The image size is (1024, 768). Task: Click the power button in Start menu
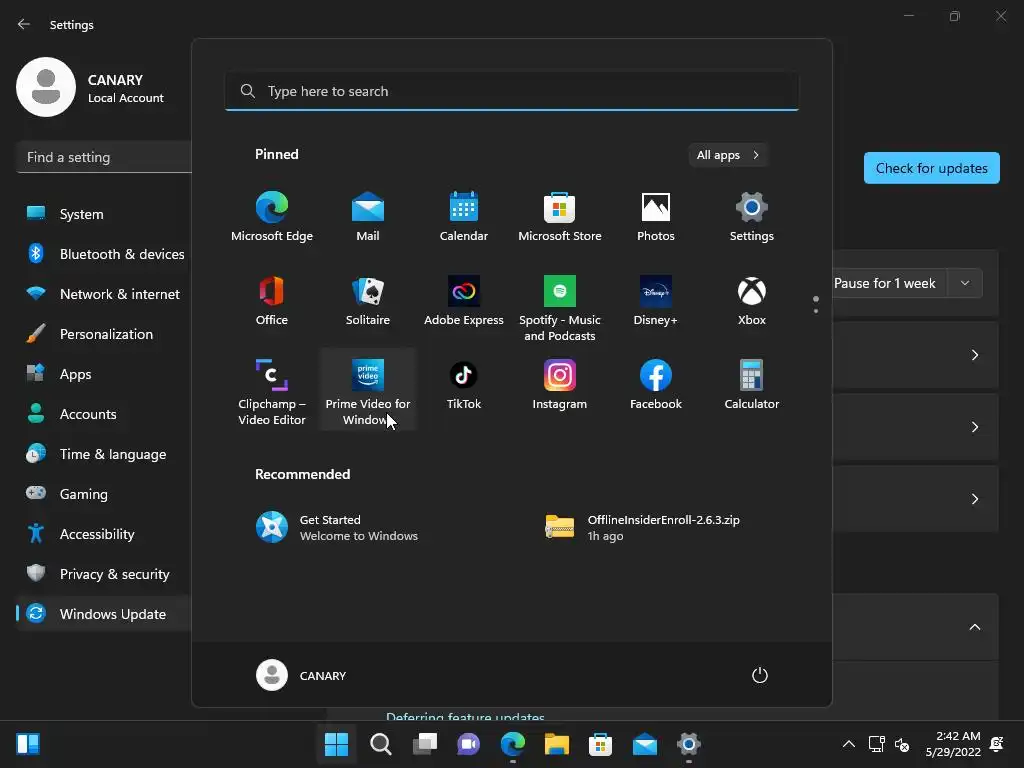[760, 675]
